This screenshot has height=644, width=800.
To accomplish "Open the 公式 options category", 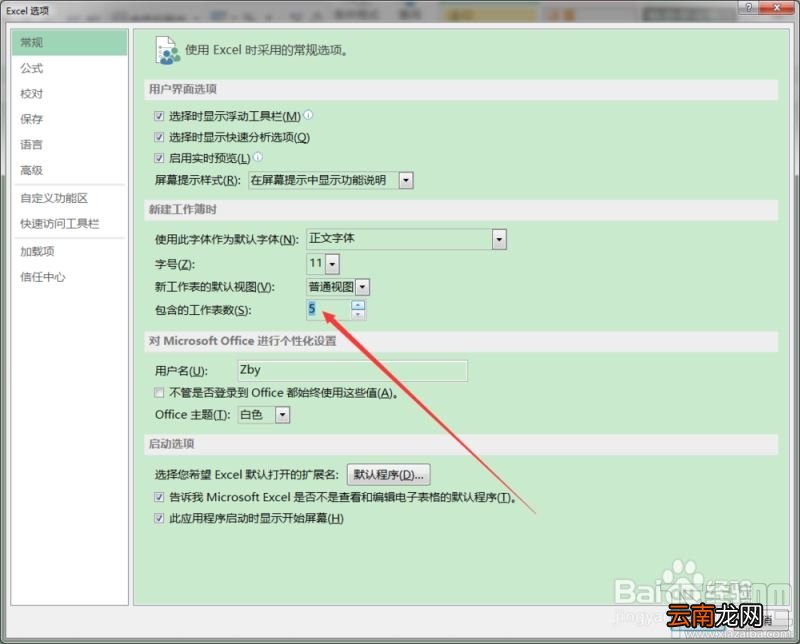I will [x=69, y=68].
